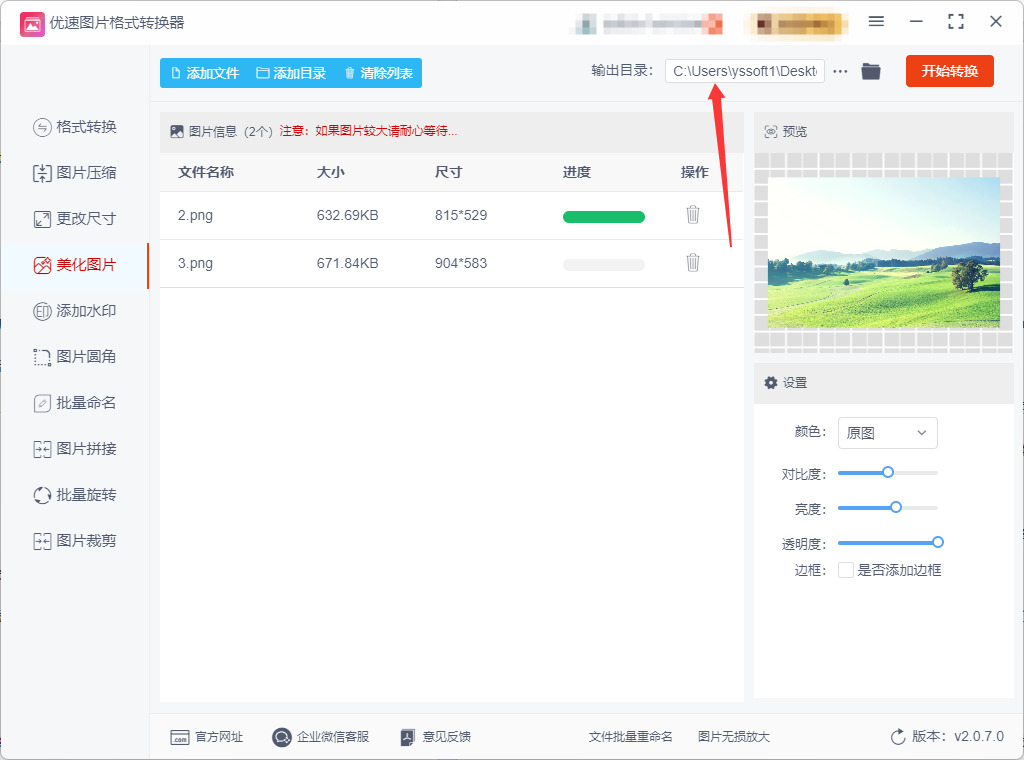Click 添加目录 add folder button
Screen dimensions: 1024x760
pyautogui.click(x=291, y=73)
